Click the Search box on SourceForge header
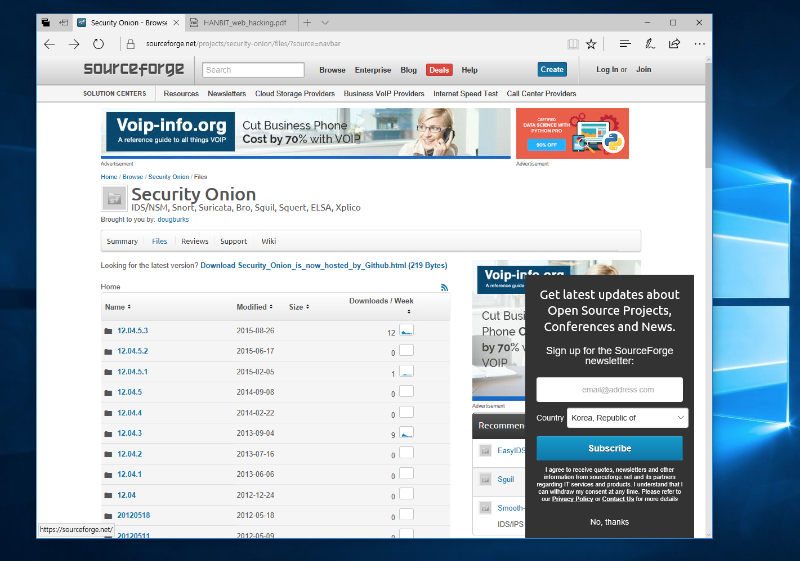Viewport: 800px width, 561px height. [x=253, y=70]
